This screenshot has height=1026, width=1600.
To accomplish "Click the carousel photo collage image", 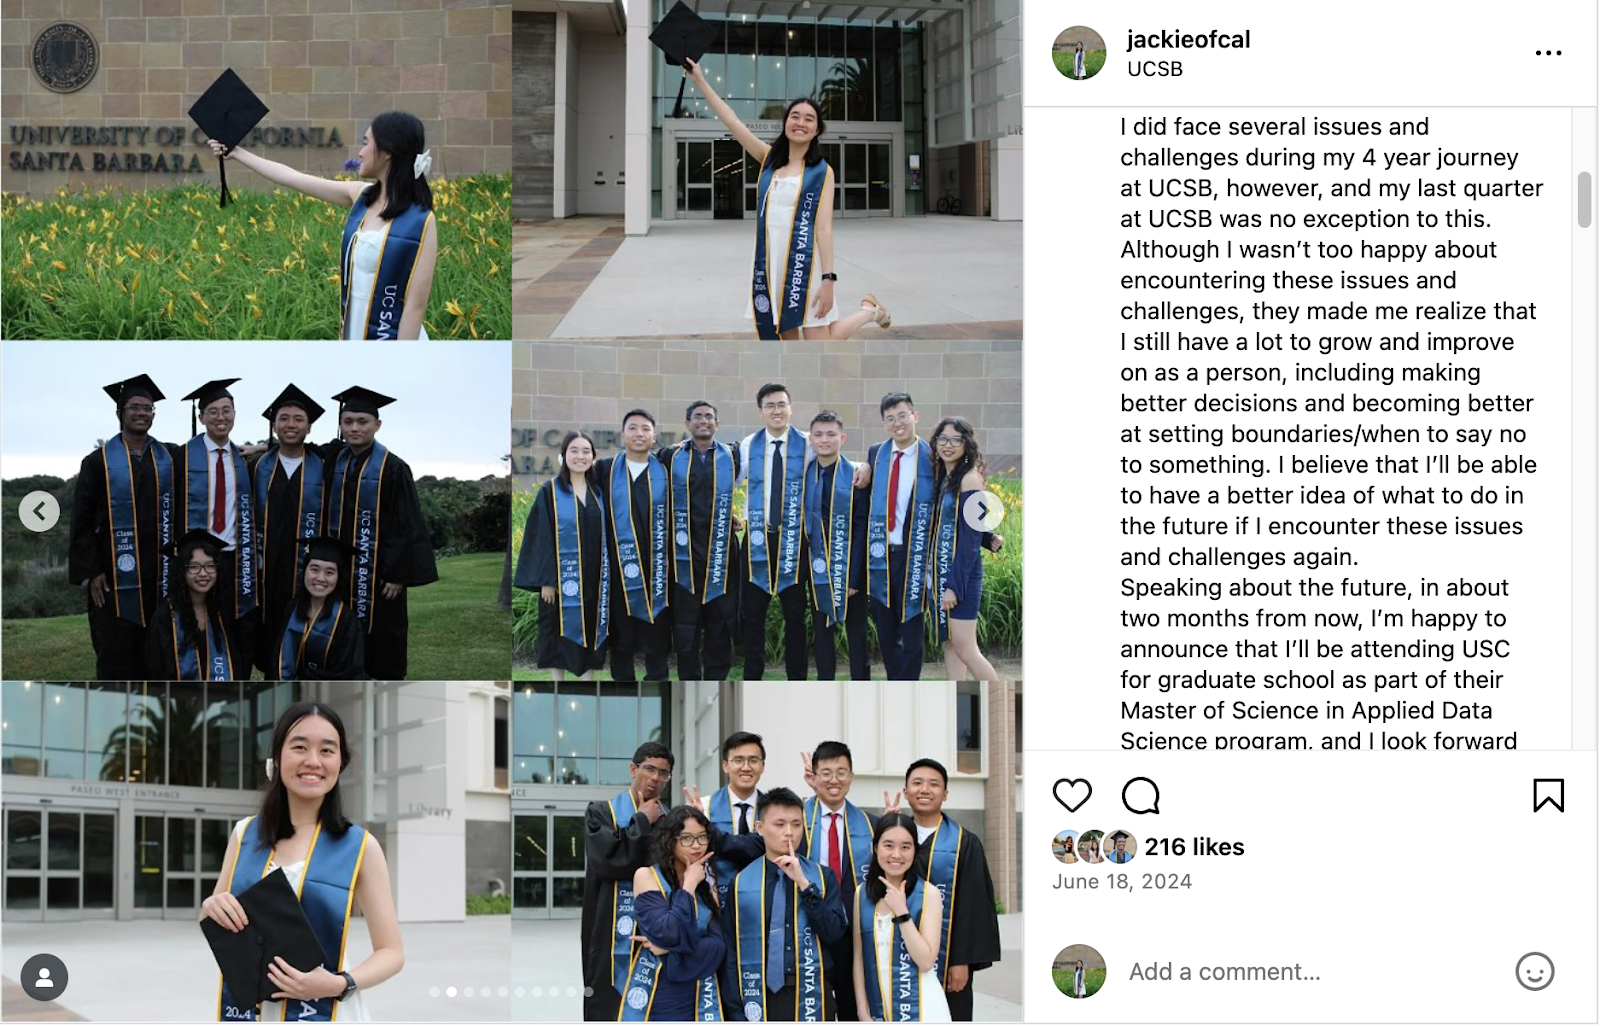I will point(512,511).
